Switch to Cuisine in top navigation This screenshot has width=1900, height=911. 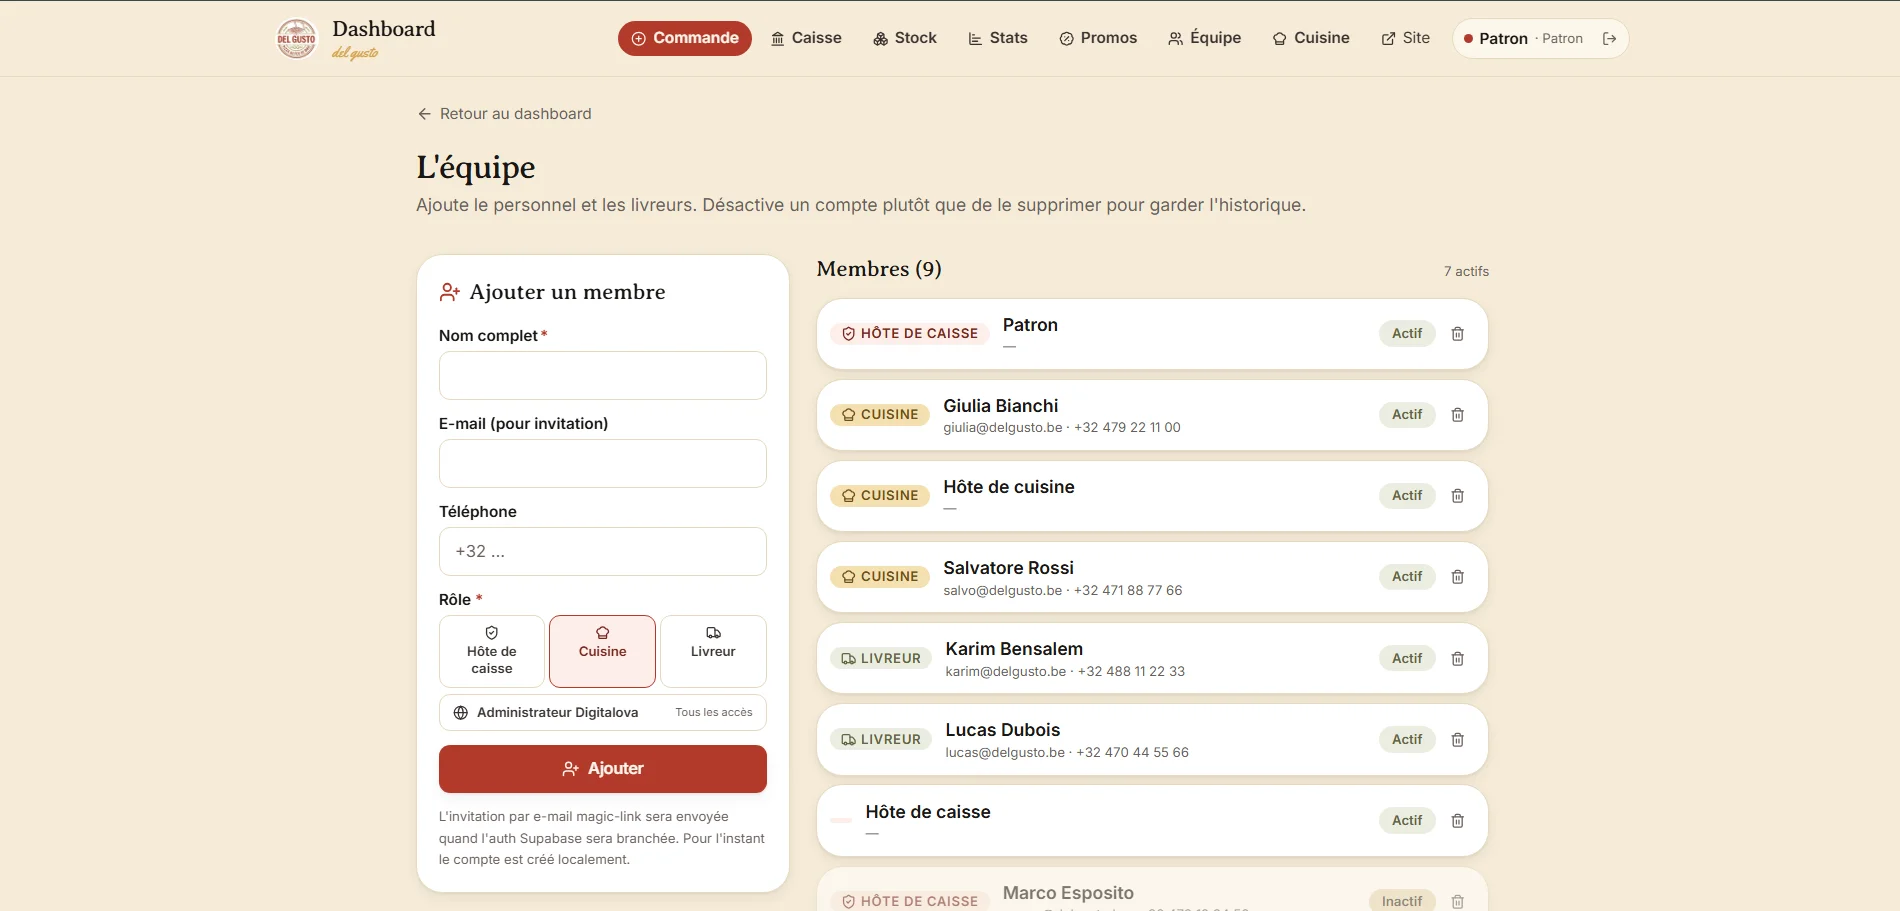[1311, 38]
